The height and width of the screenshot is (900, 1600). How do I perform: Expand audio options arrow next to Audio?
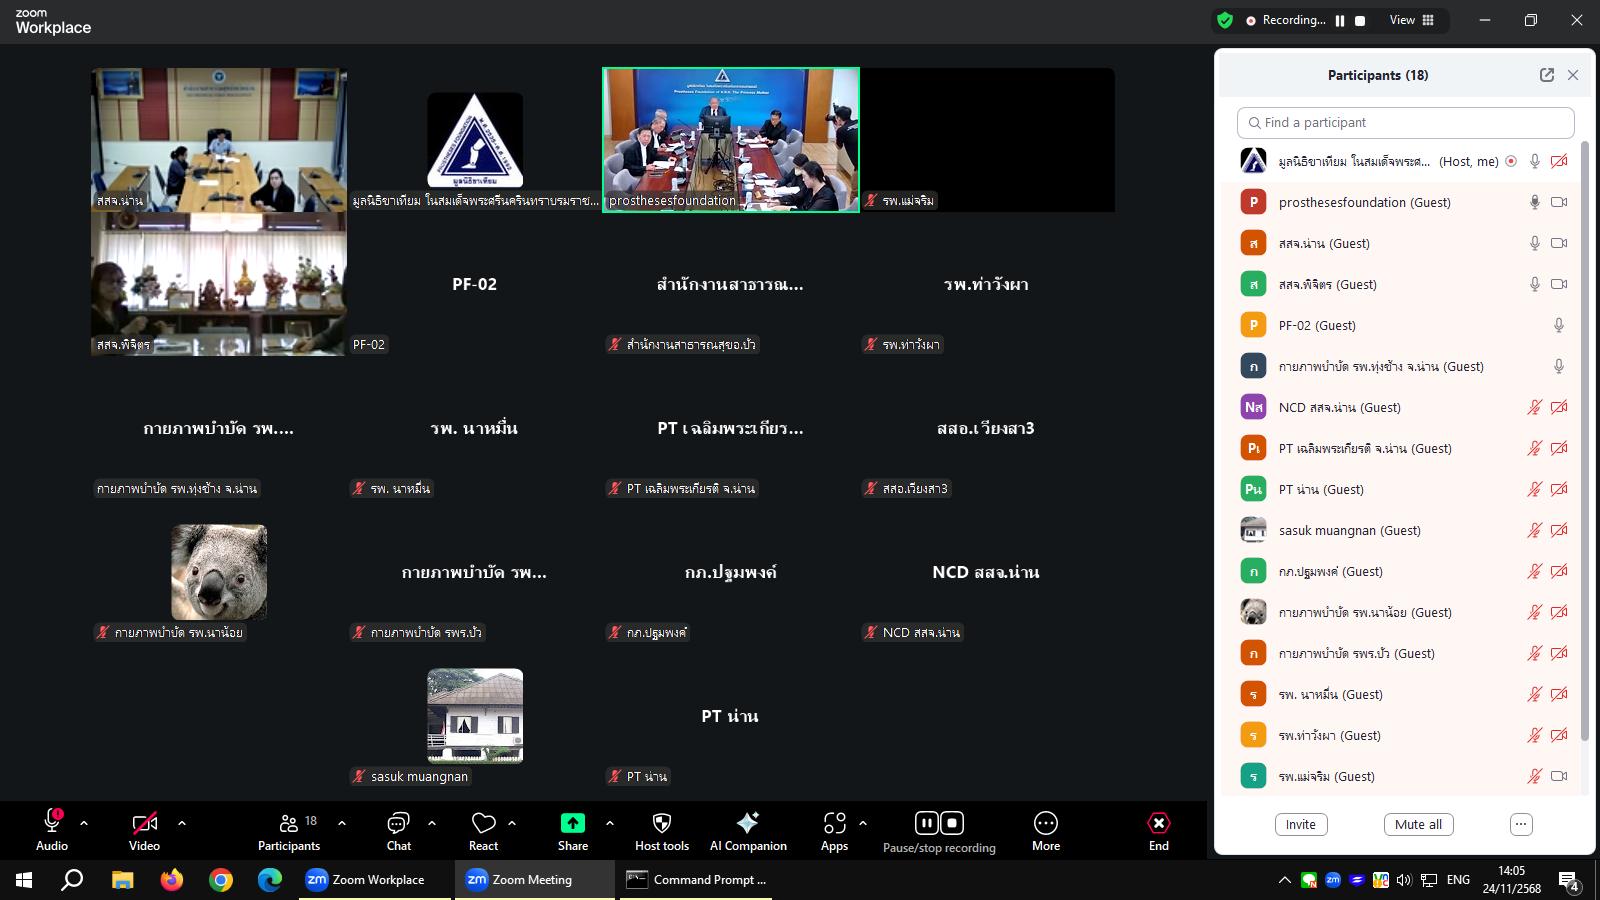pos(84,823)
